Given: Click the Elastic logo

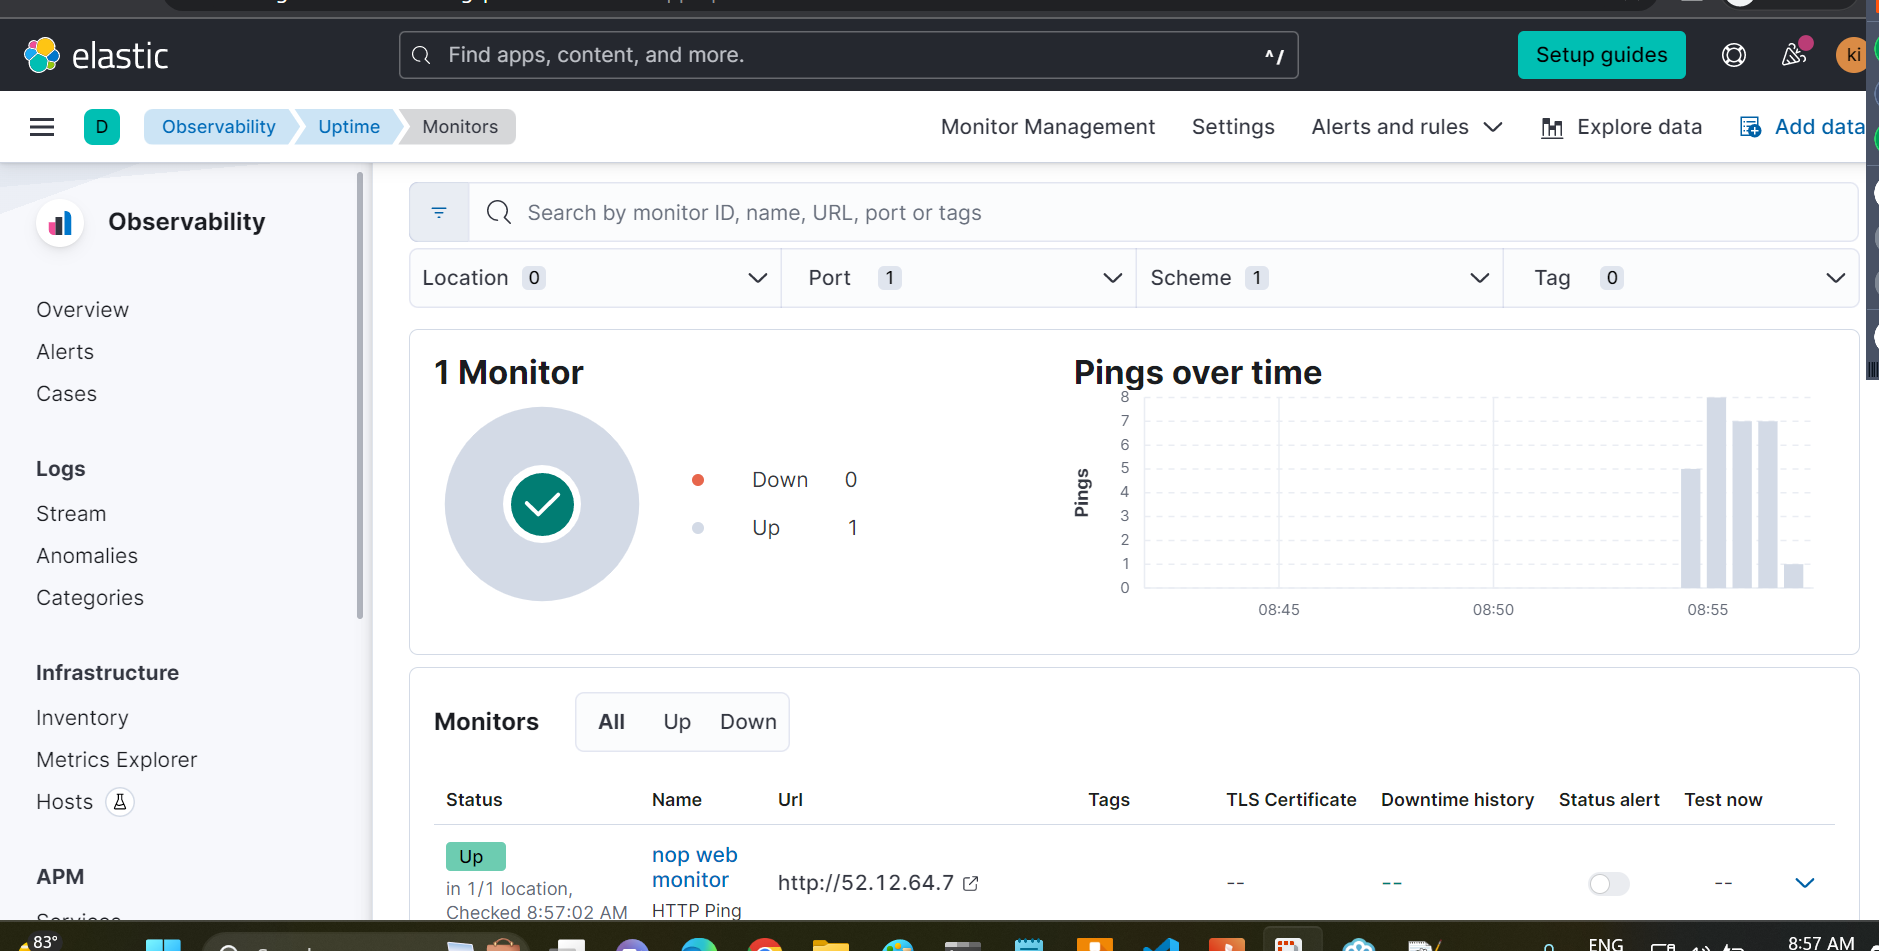Looking at the screenshot, I should [96, 55].
